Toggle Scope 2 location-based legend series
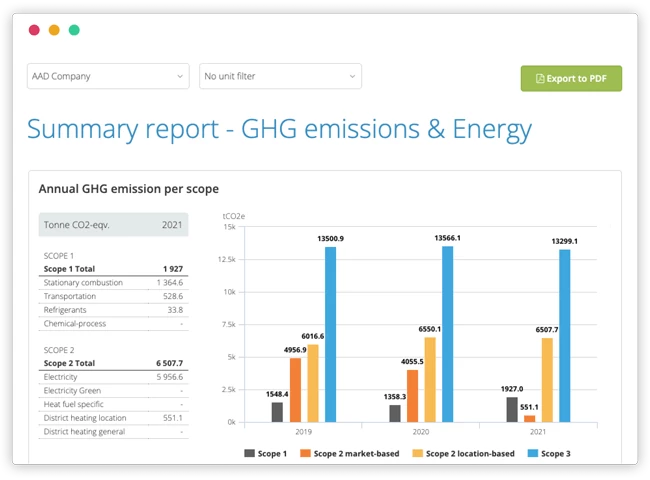The width and height of the screenshot is (650, 480). coord(463,453)
